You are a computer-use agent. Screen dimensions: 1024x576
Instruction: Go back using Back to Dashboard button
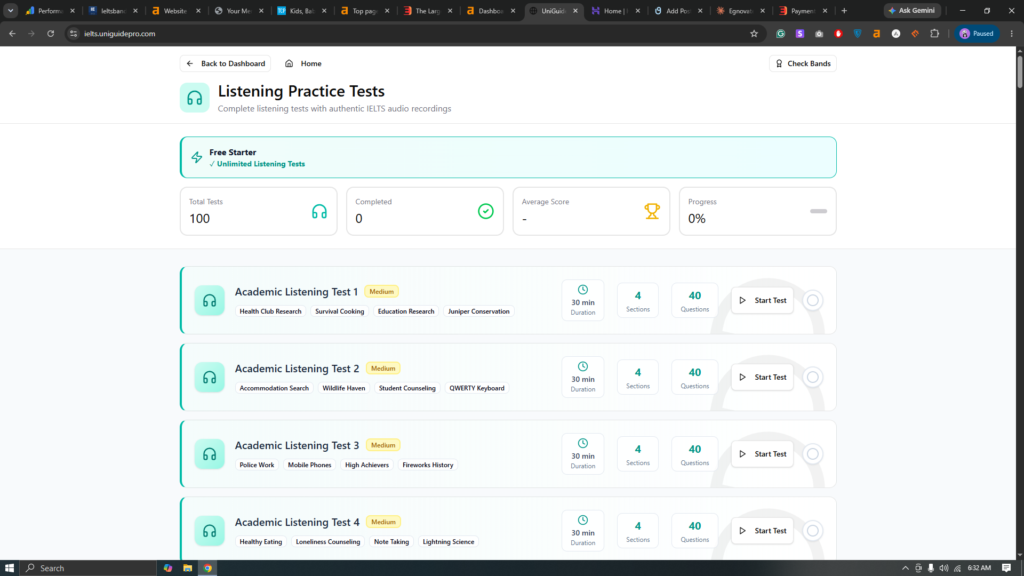[x=226, y=63]
